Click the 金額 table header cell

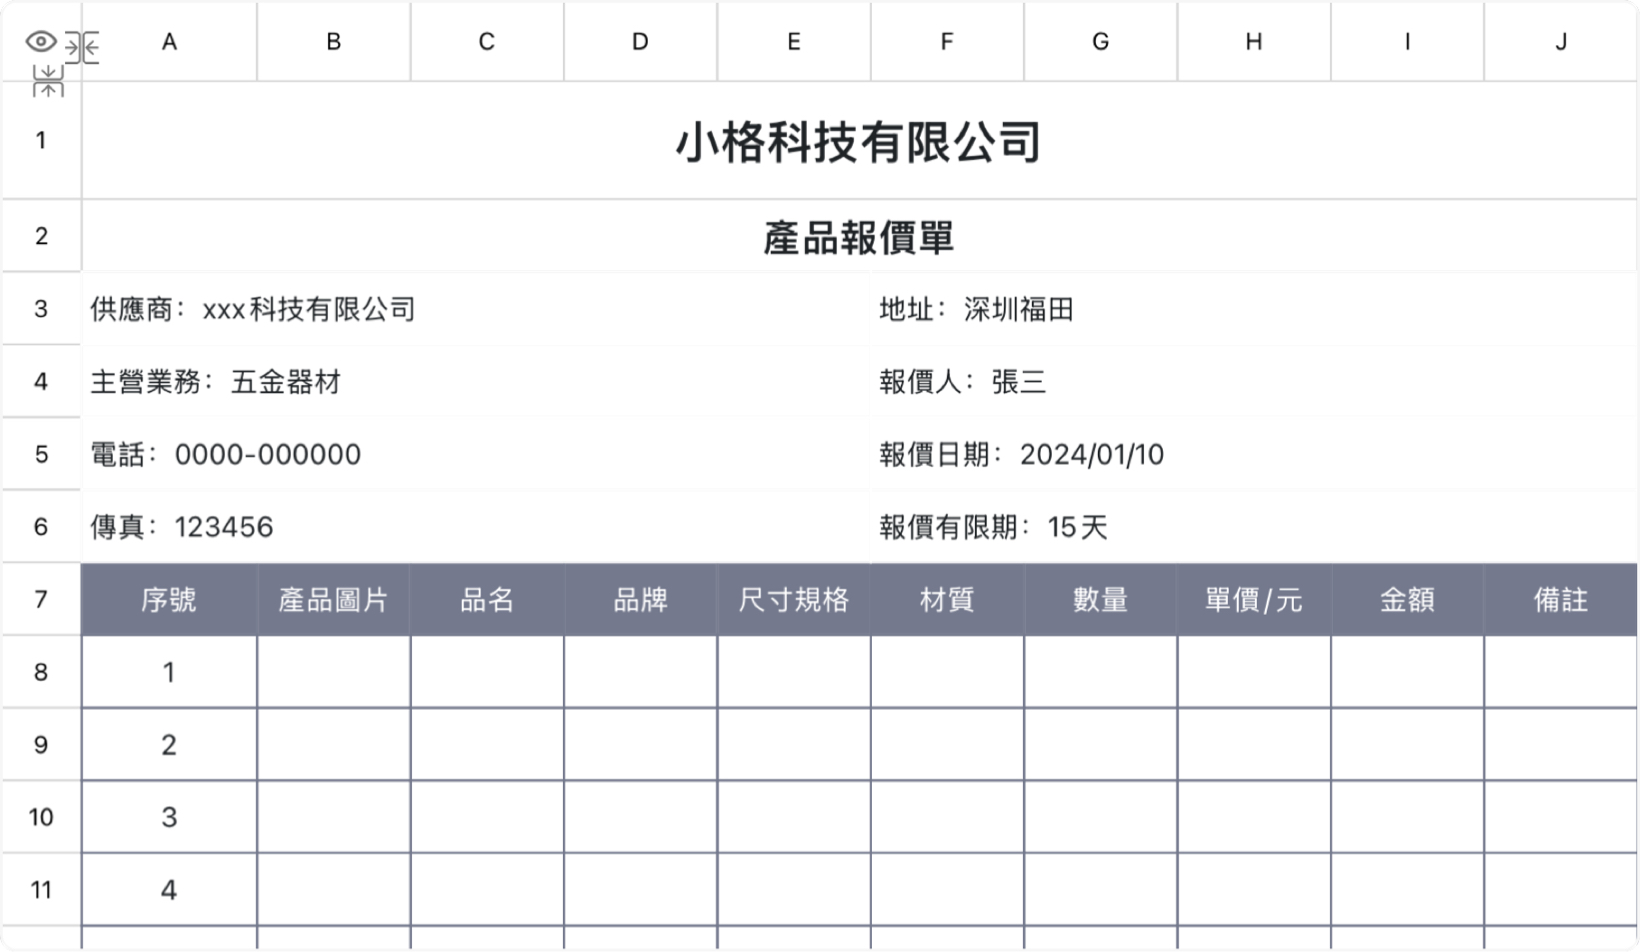[1407, 599]
